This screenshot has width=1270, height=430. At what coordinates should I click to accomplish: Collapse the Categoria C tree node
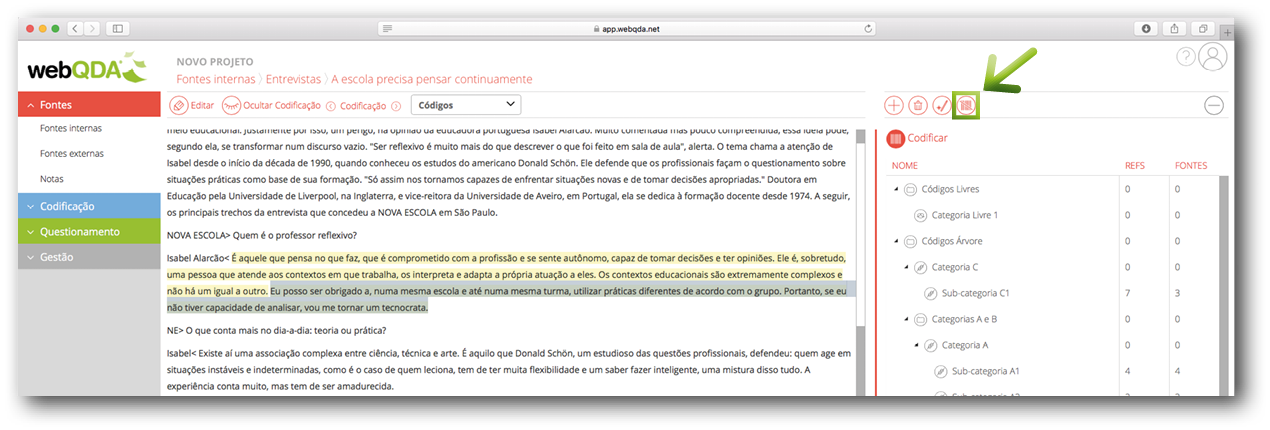[x=906, y=267]
